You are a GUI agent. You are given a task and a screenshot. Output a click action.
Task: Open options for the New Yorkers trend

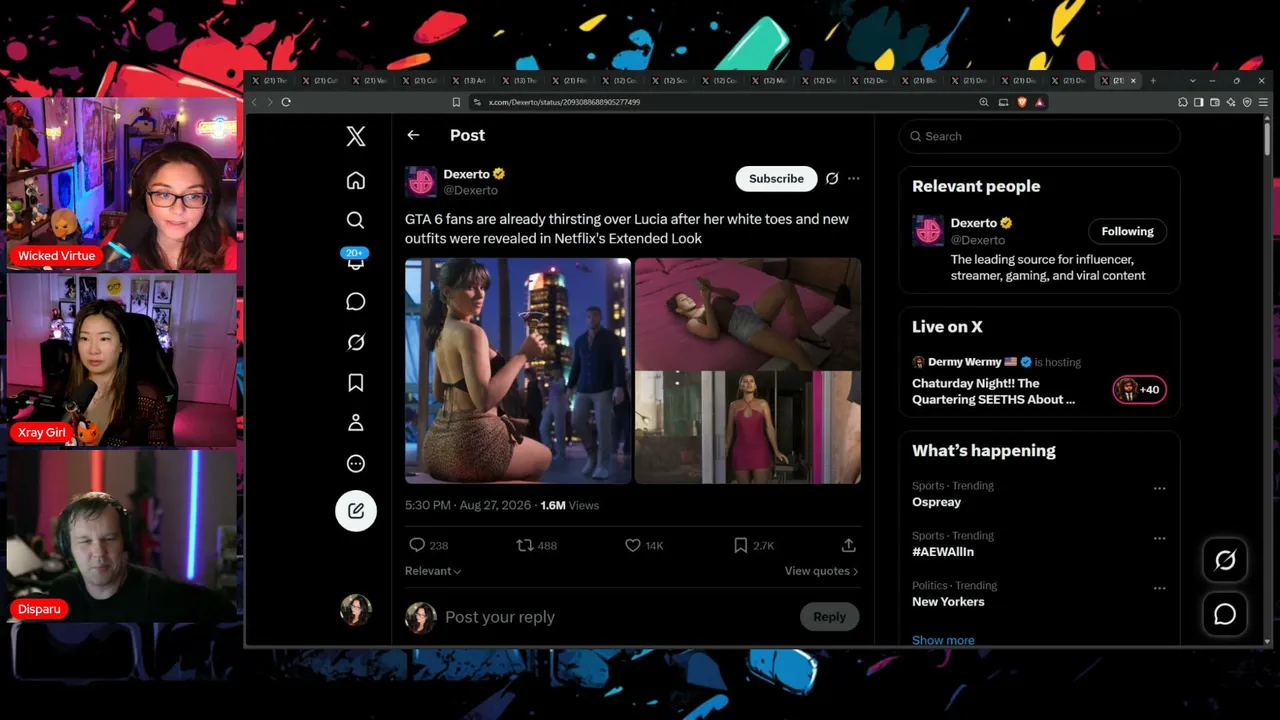click(1159, 588)
